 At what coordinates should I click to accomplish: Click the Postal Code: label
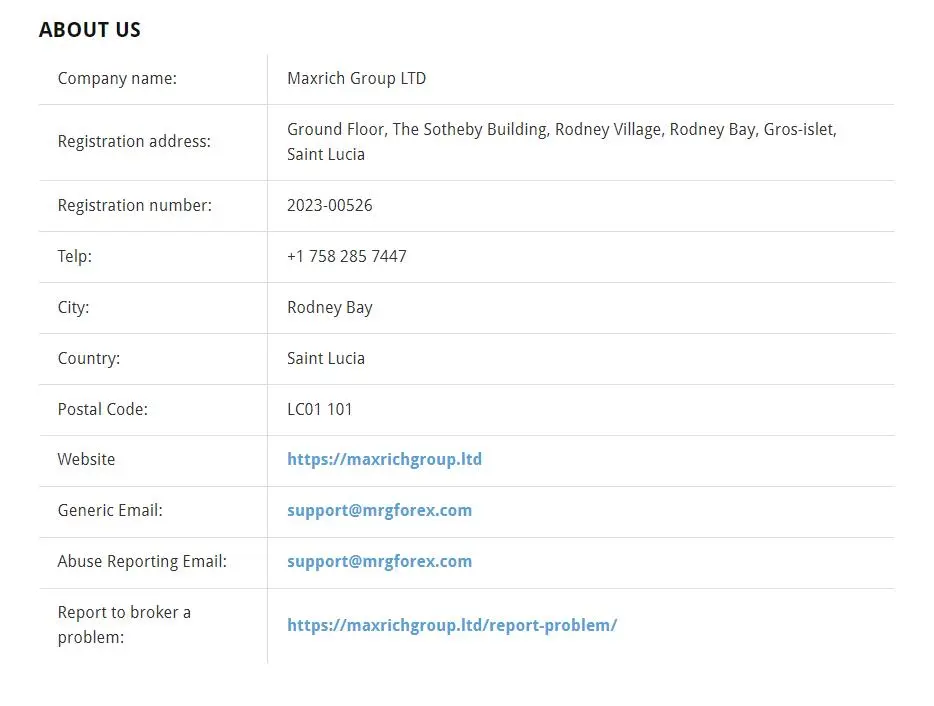102,409
